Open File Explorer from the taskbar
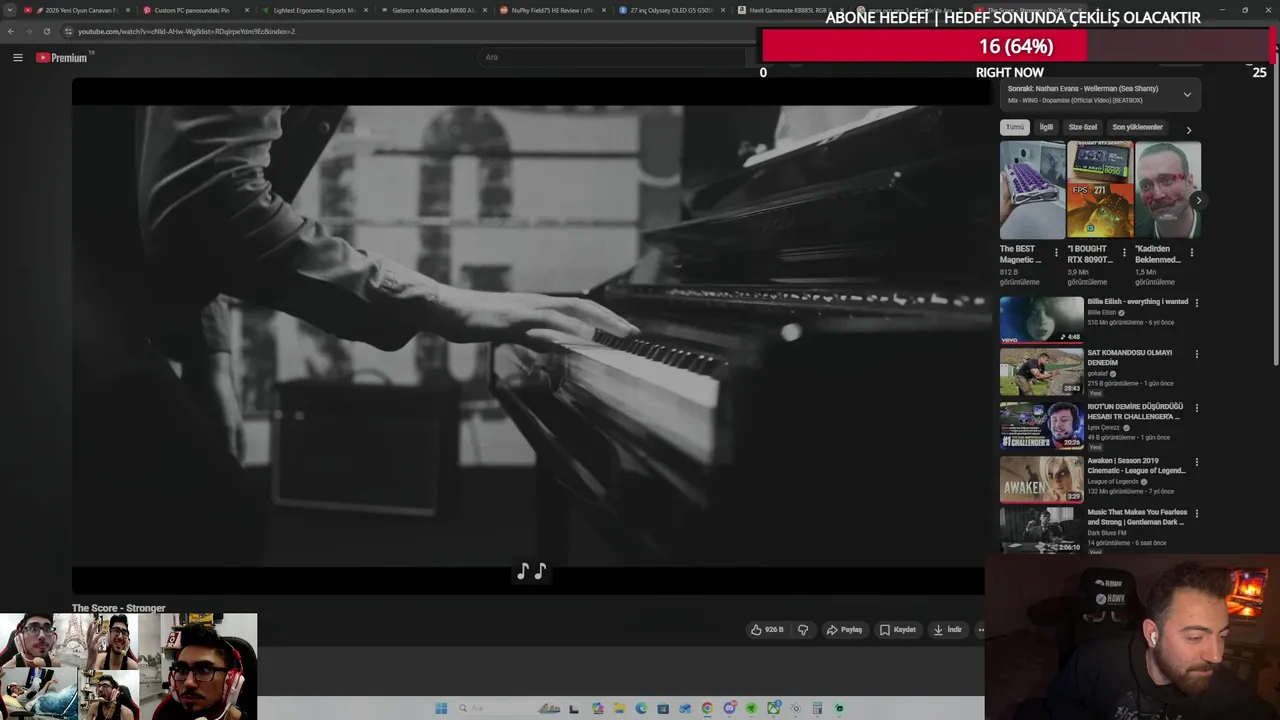The width and height of the screenshot is (1280, 720). tap(620, 709)
